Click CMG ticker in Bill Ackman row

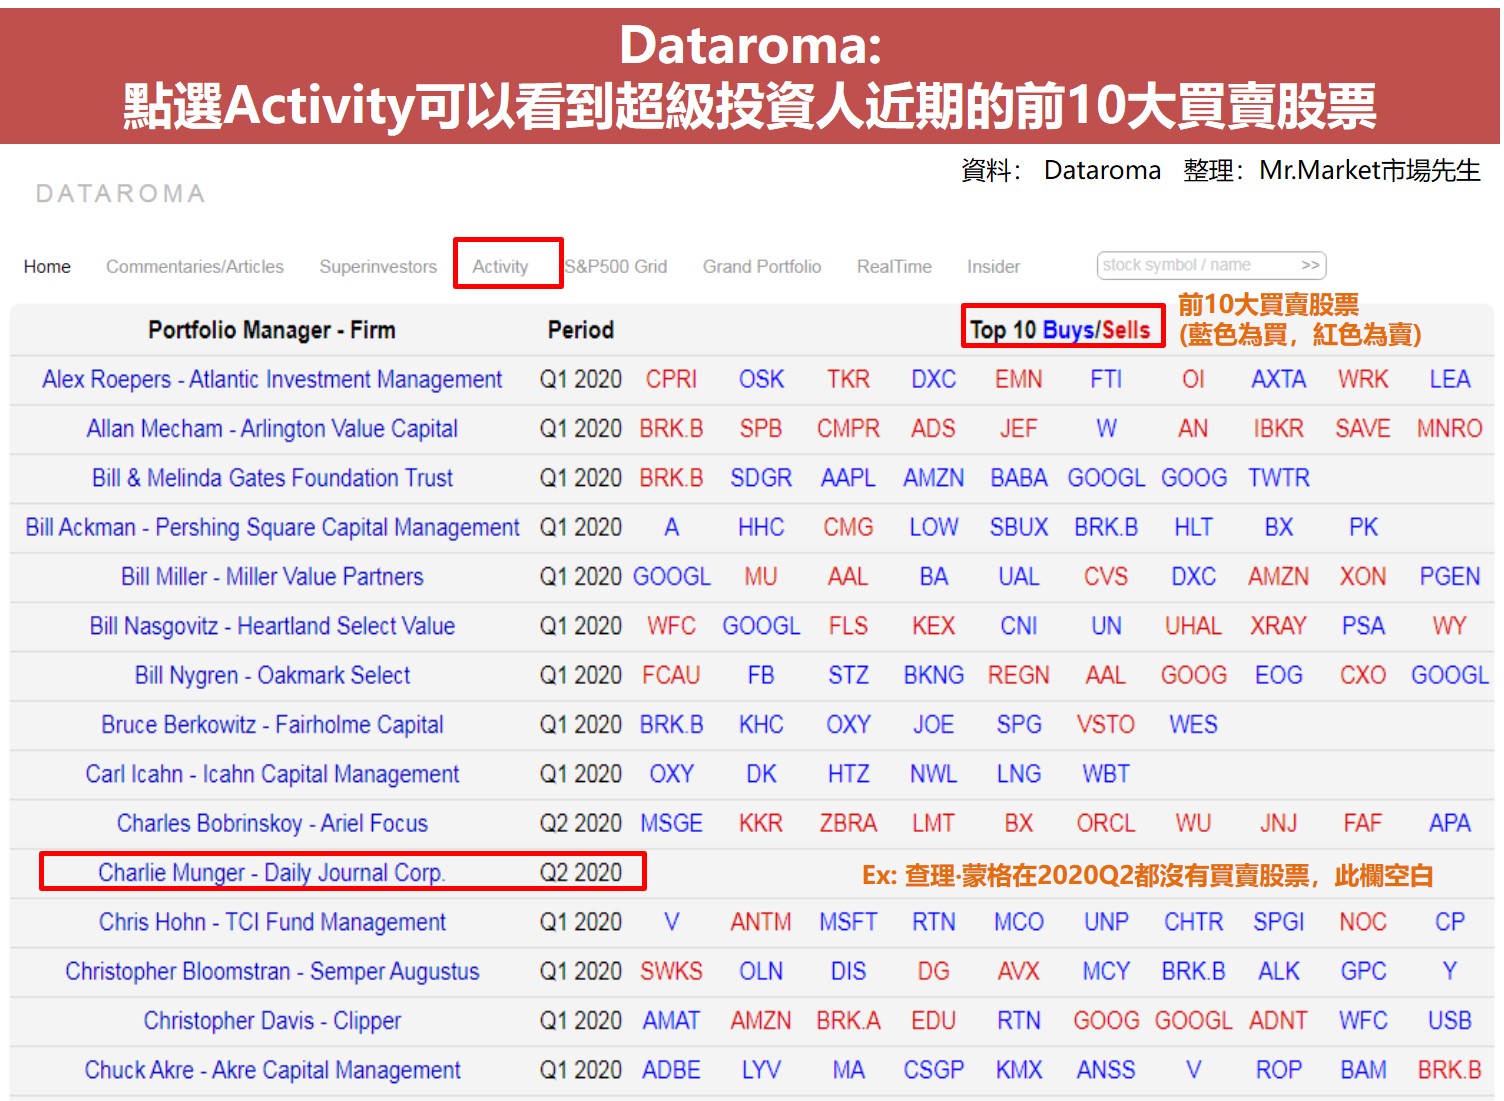click(848, 527)
